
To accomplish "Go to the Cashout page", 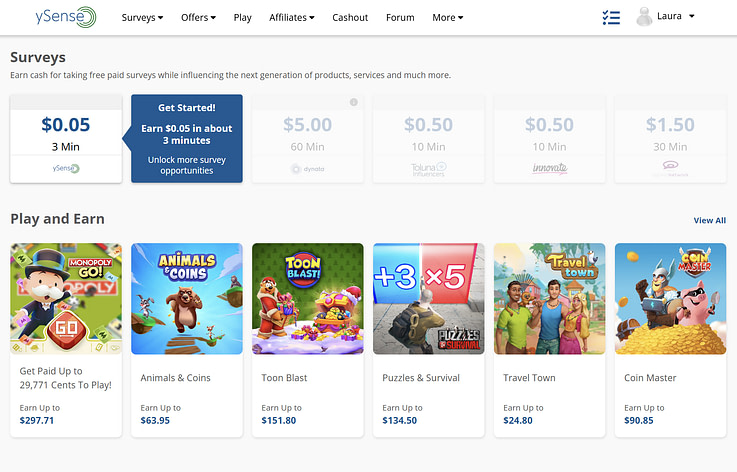I will 350,17.
